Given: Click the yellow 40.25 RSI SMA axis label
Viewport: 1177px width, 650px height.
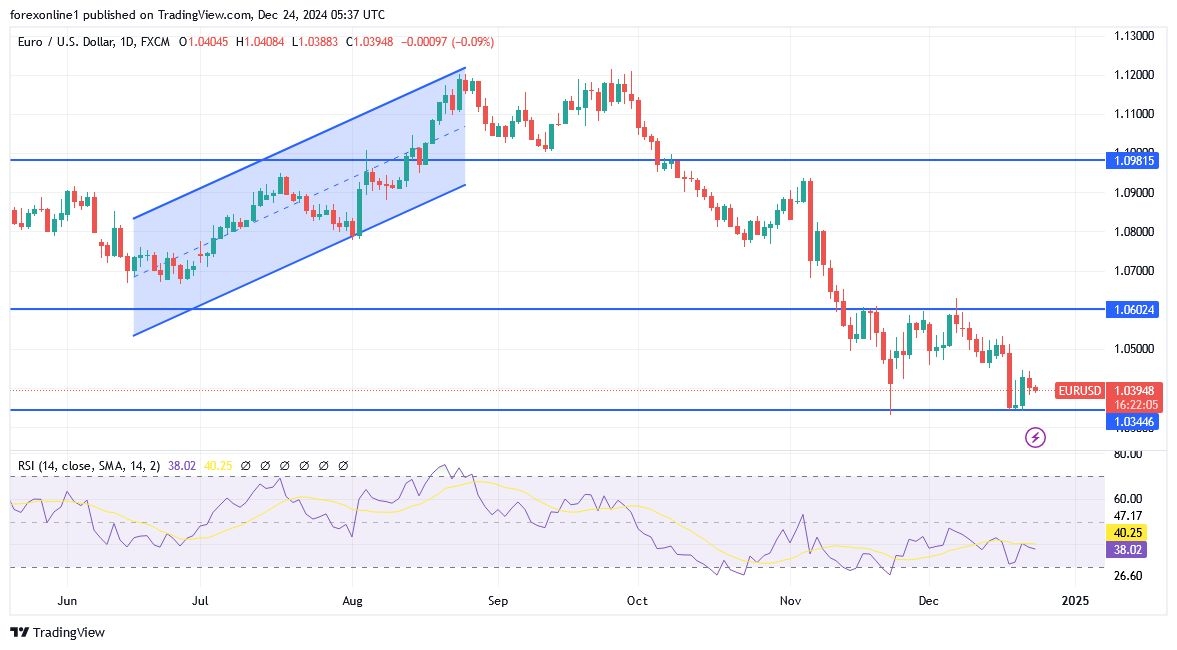Looking at the screenshot, I should (x=1126, y=533).
